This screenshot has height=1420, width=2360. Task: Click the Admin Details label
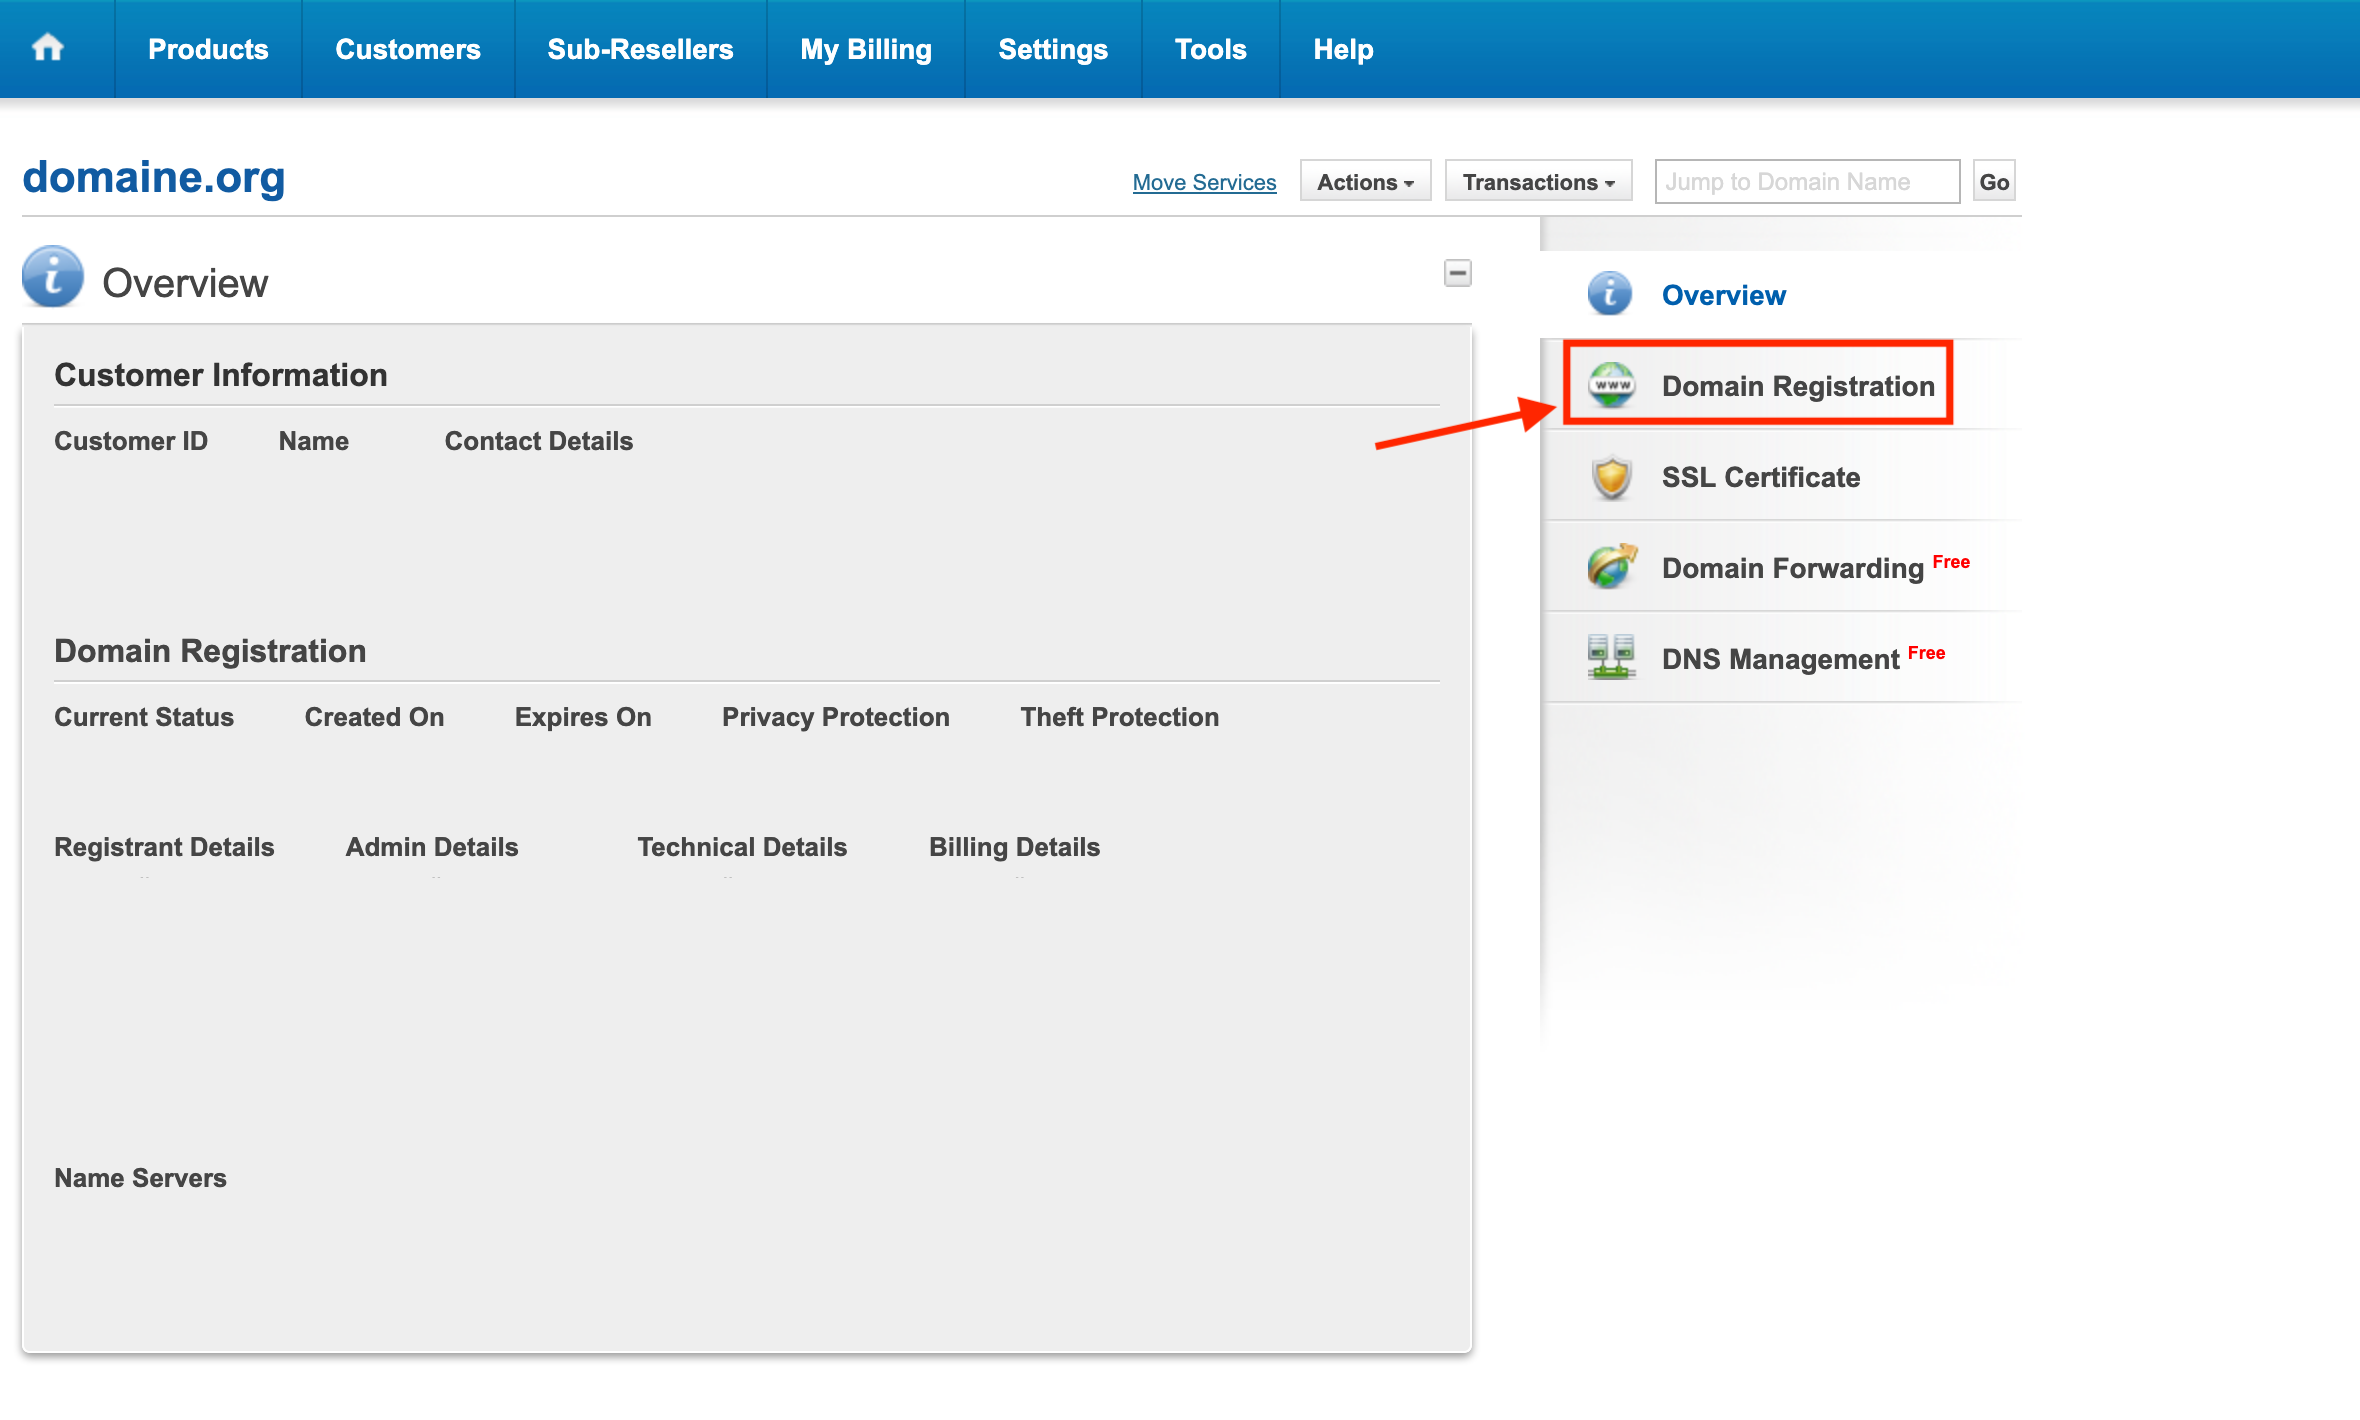coord(432,847)
